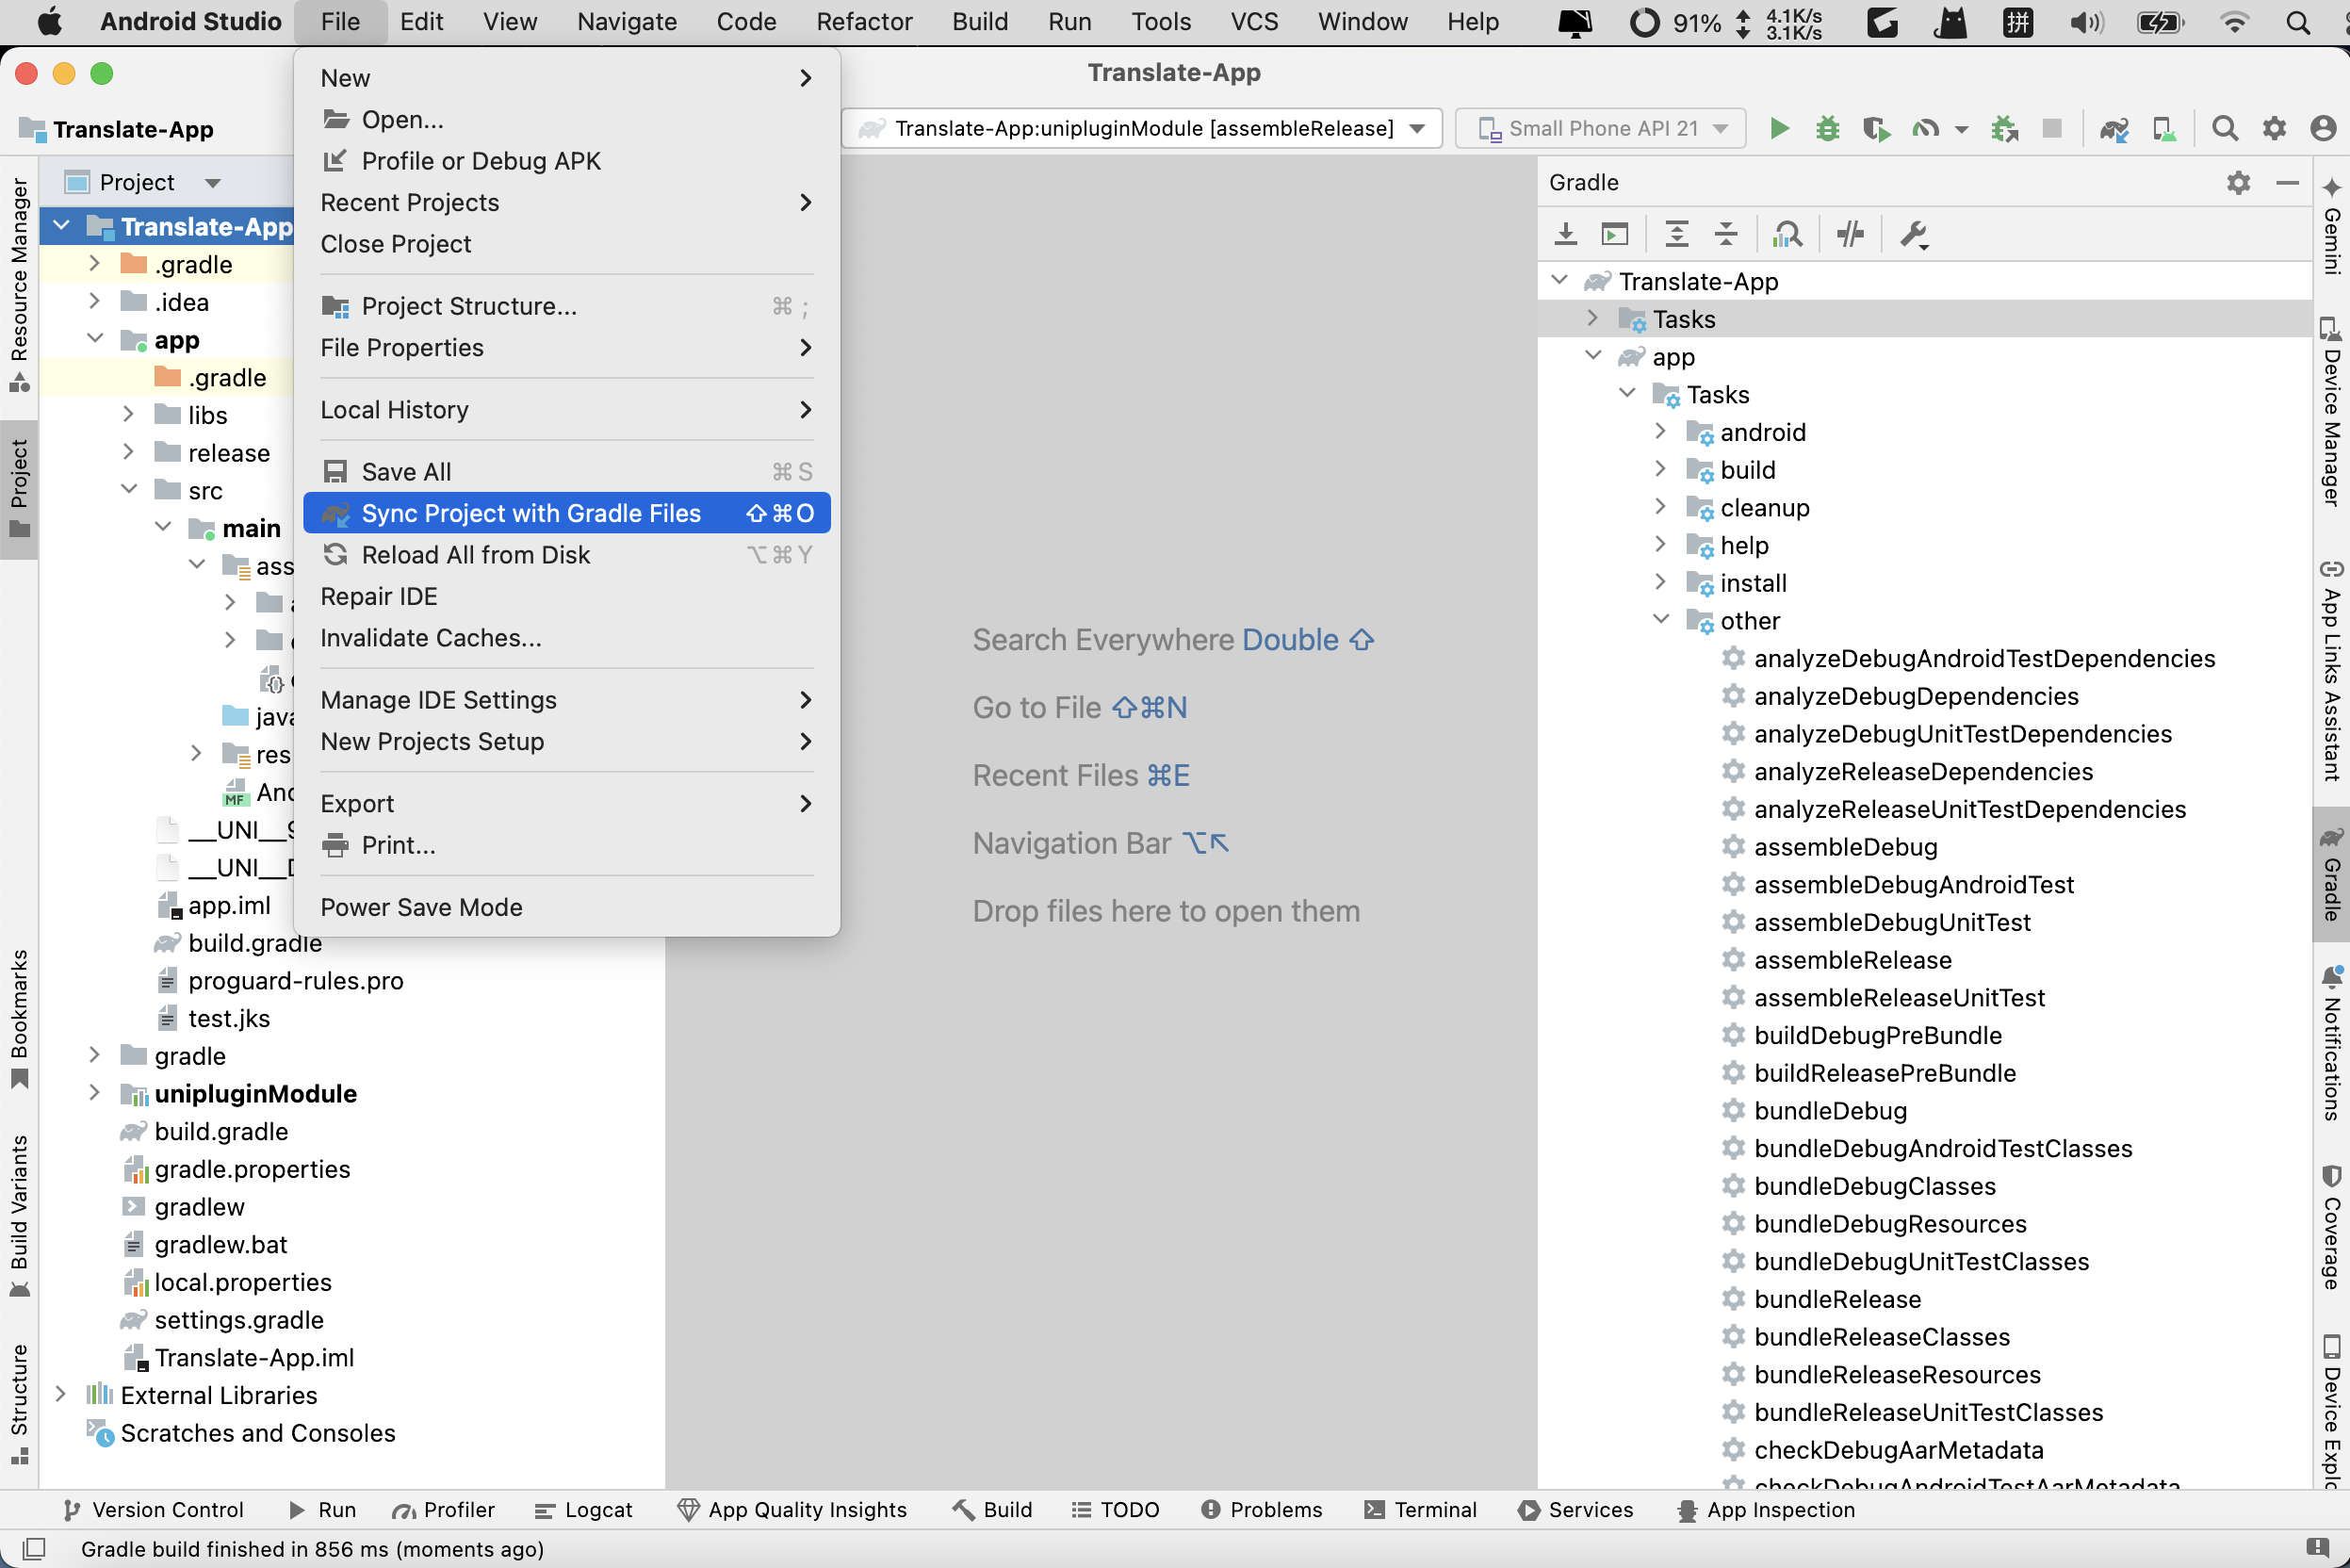Open the Terminal tool window button
2350x1568 pixels.
(x=1420, y=1510)
